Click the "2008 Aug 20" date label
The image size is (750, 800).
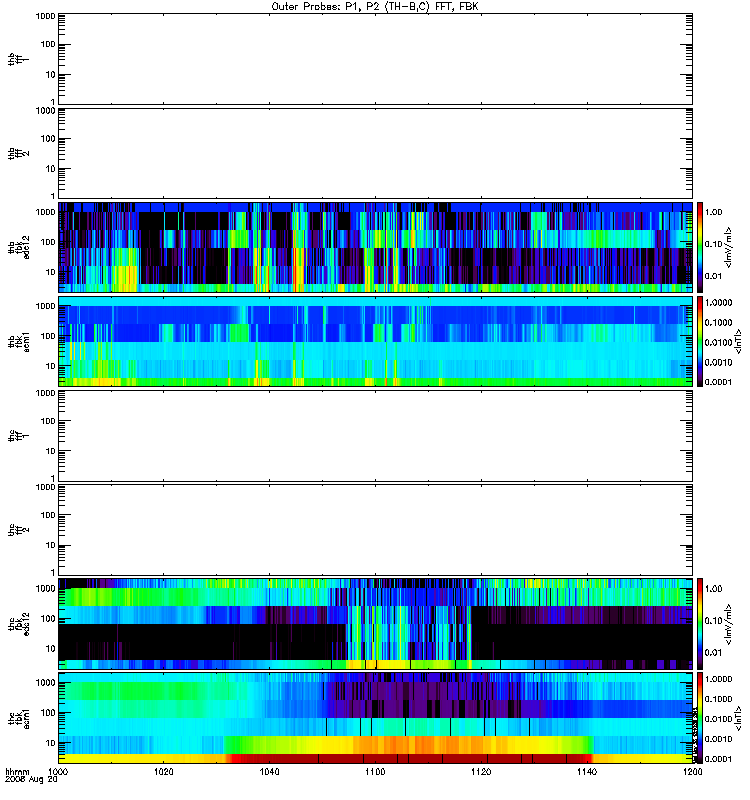click(x=31, y=780)
